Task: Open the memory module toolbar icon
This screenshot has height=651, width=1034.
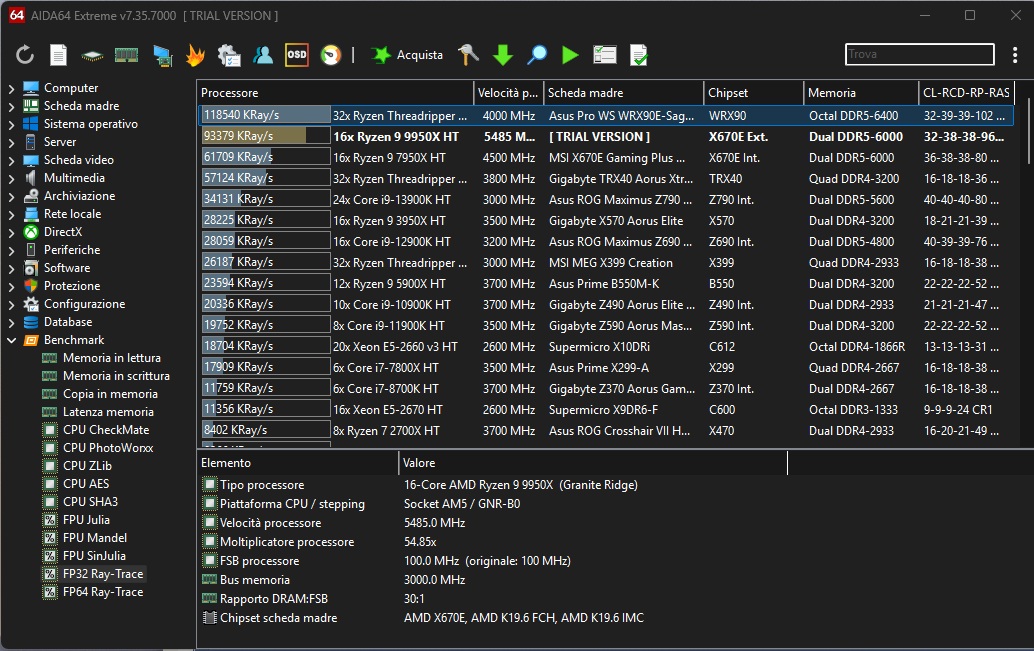Action: point(127,55)
